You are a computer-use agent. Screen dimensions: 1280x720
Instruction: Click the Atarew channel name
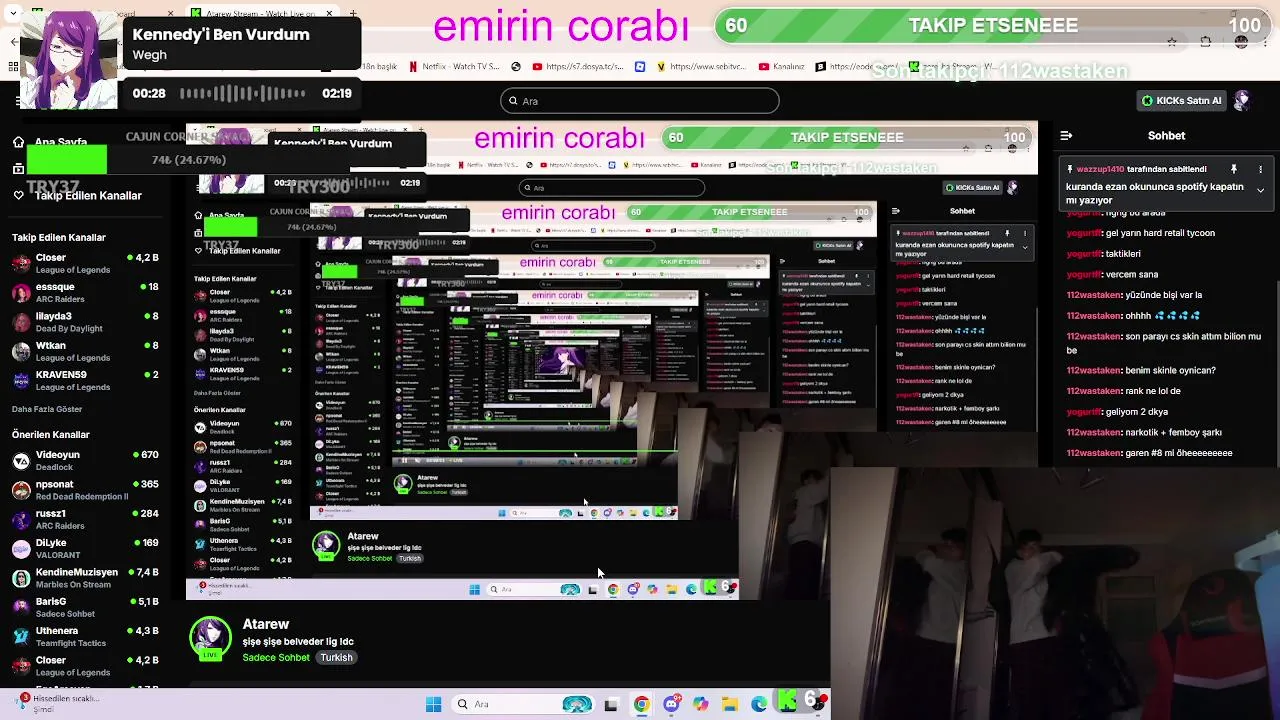click(x=266, y=624)
